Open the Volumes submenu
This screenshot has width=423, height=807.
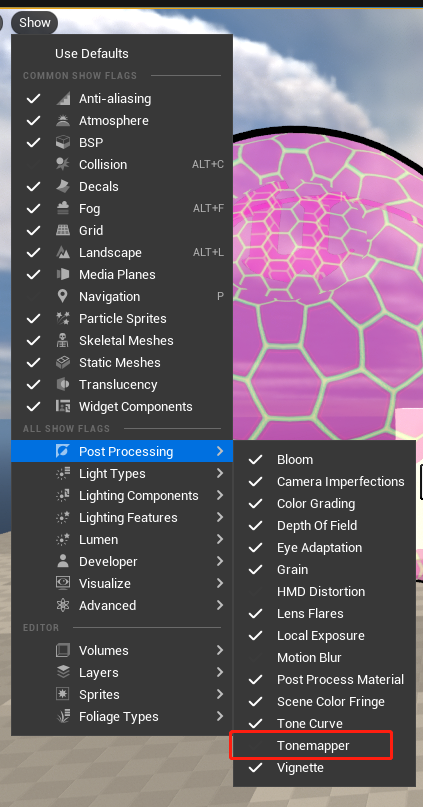(122, 651)
